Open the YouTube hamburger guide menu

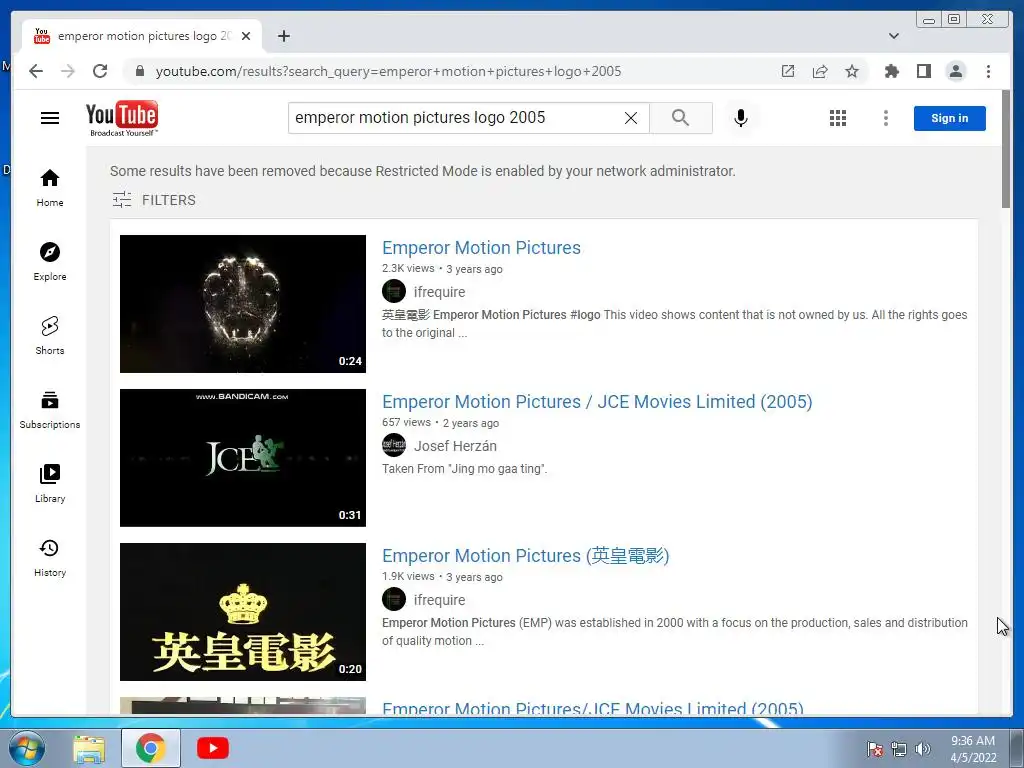click(x=50, y=118)
